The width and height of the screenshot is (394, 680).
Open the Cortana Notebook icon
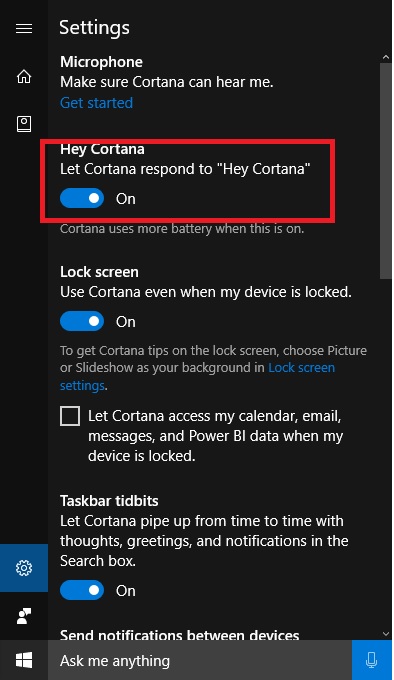click(x=24, y=124)
